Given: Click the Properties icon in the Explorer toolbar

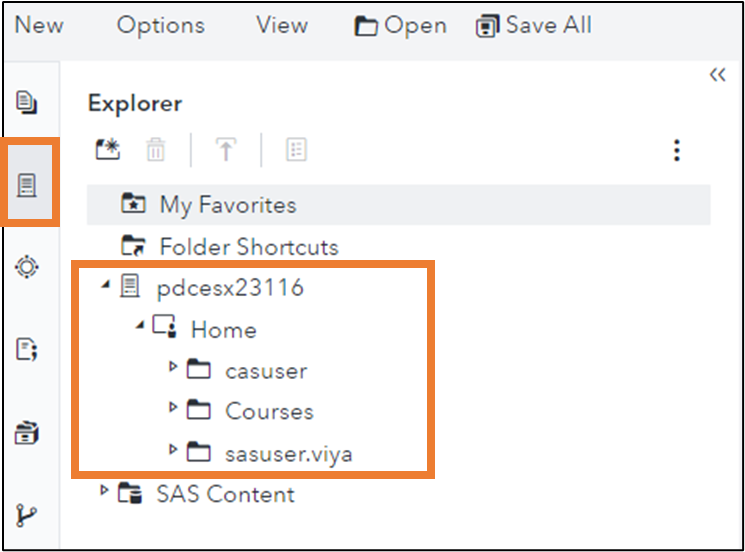Looking at the screenshot, I should [x=296, y=150].
